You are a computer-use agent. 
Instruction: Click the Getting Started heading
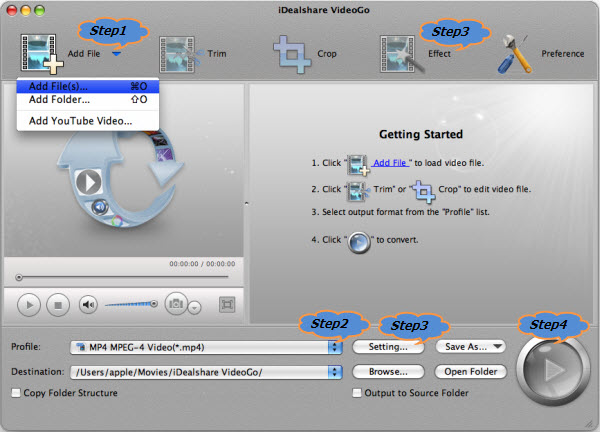[x=421, y=134]
